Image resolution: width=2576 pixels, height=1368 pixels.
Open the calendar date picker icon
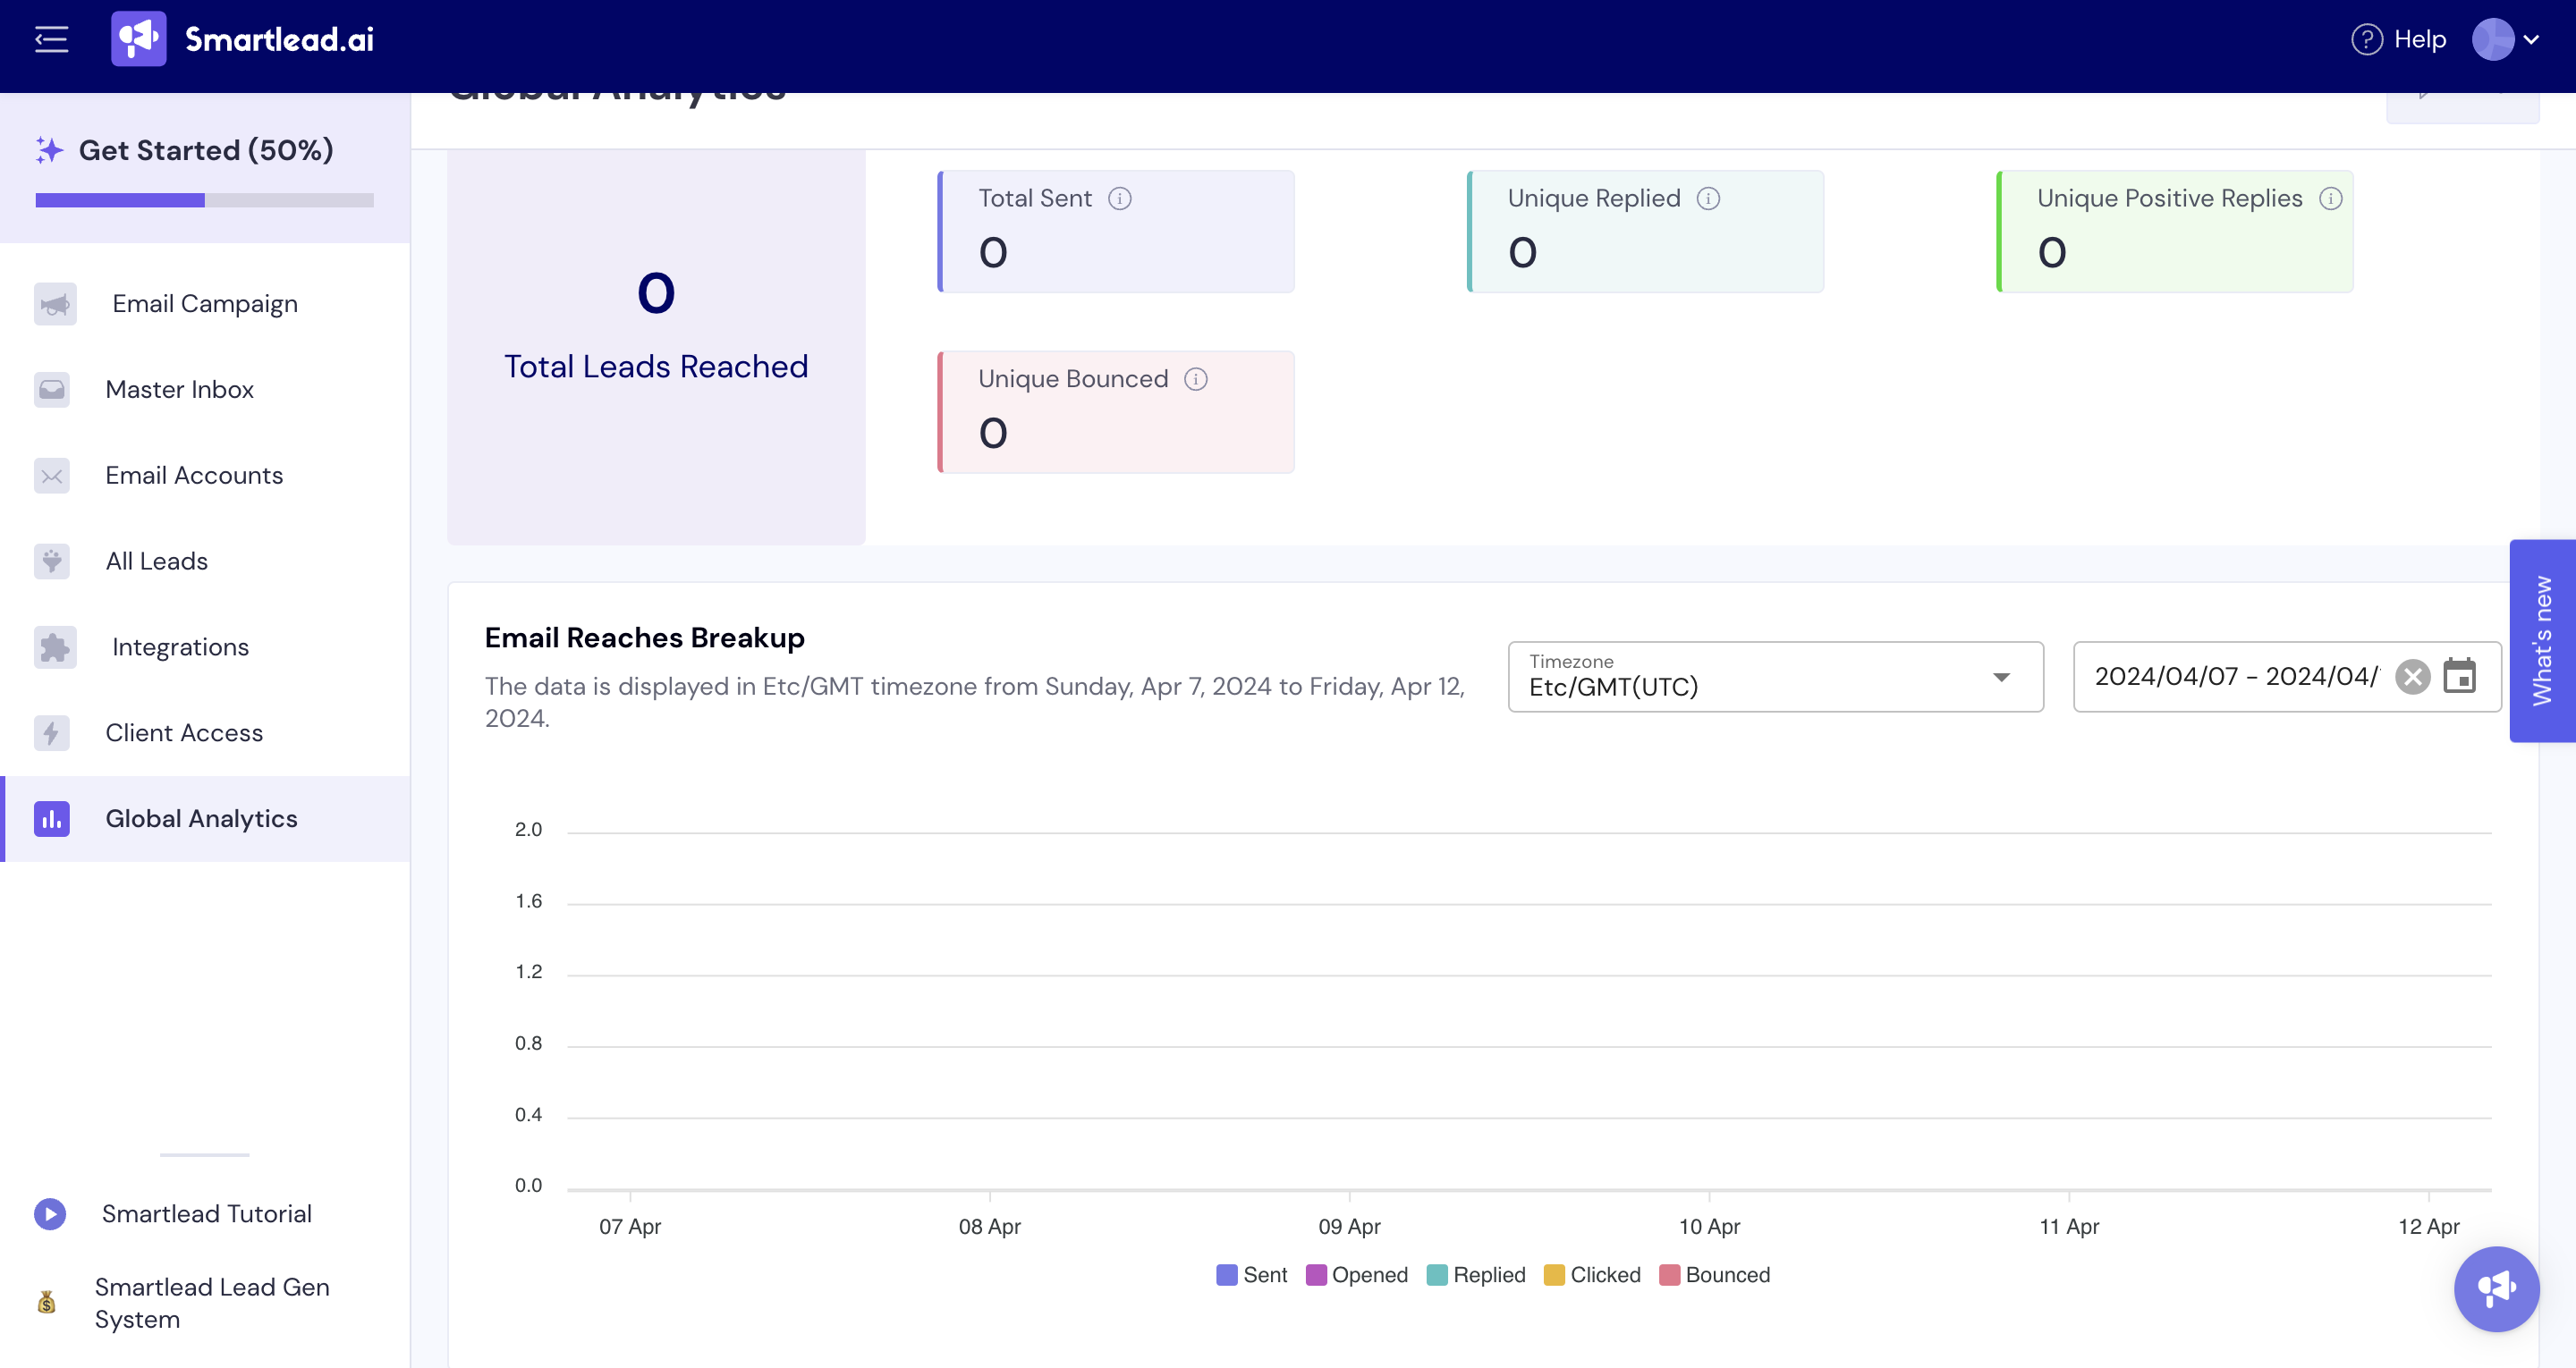[x=2459, y=677]
